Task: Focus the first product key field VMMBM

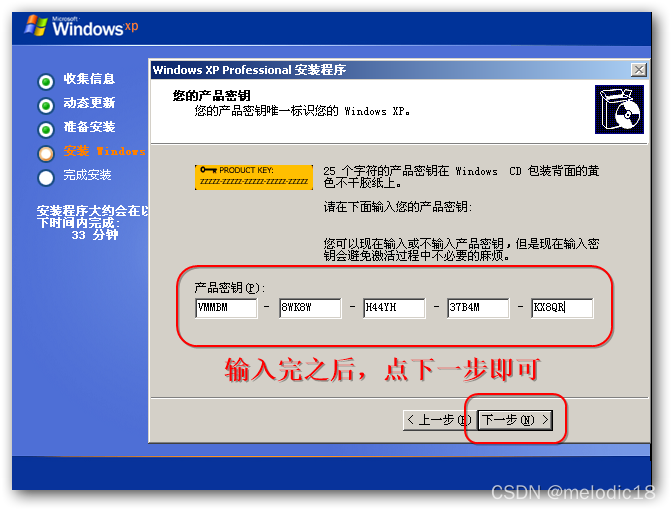Action: coord(226,308)
